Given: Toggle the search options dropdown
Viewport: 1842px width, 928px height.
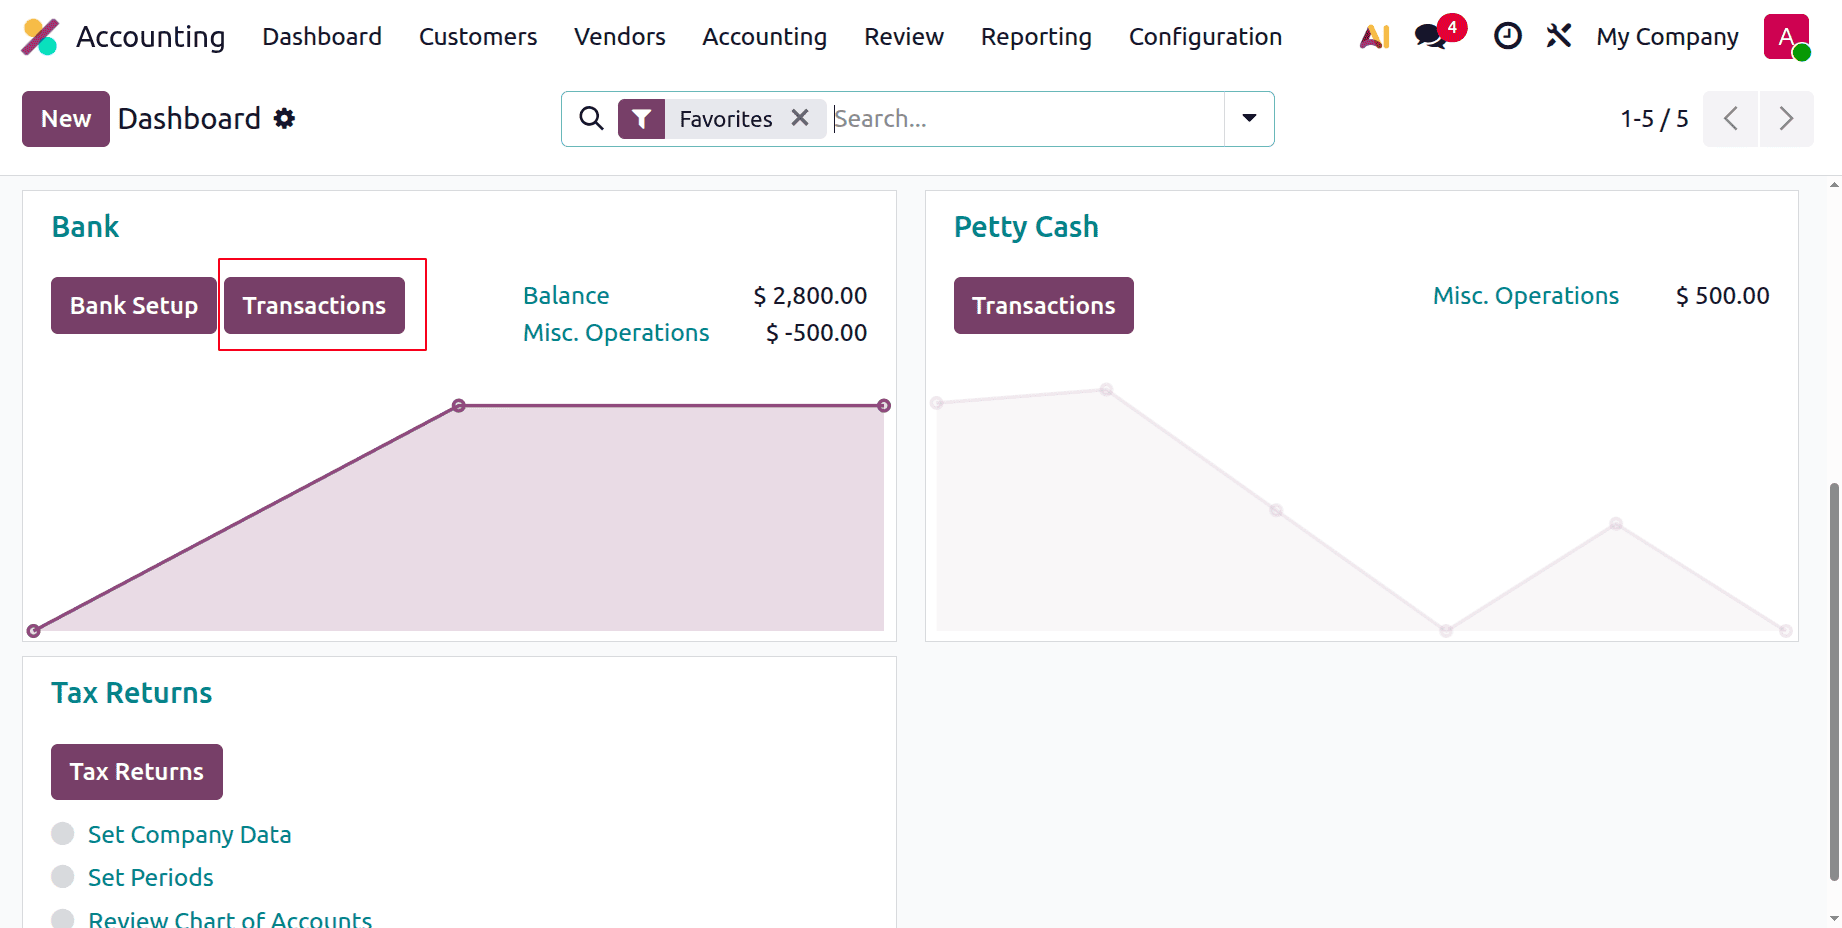Looking at the screenshot, I should (1249, 119).
